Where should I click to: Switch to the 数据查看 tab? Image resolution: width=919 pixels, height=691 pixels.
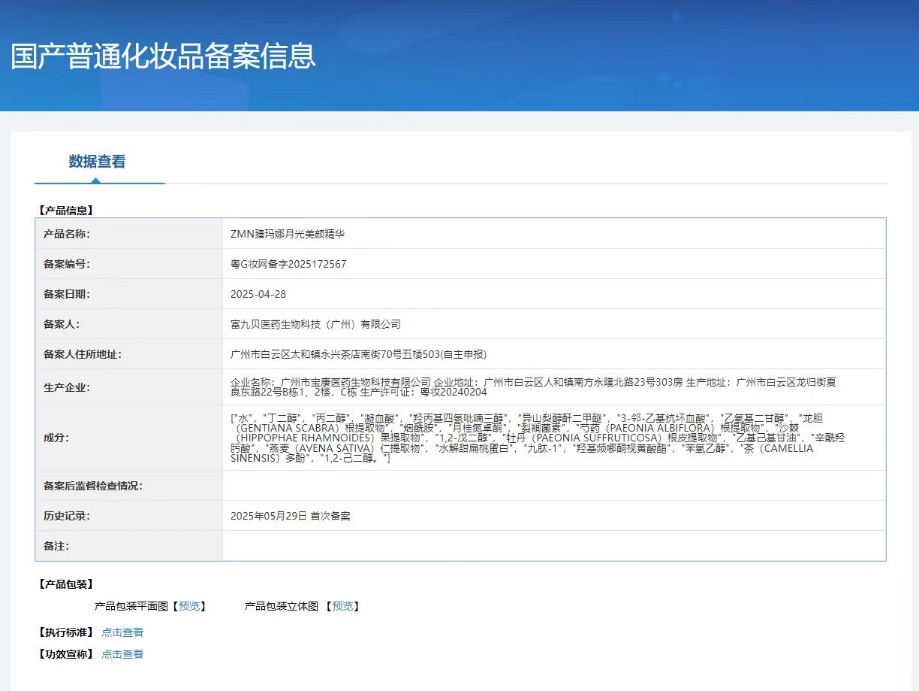pyautogui.click(x=97, y=162)
